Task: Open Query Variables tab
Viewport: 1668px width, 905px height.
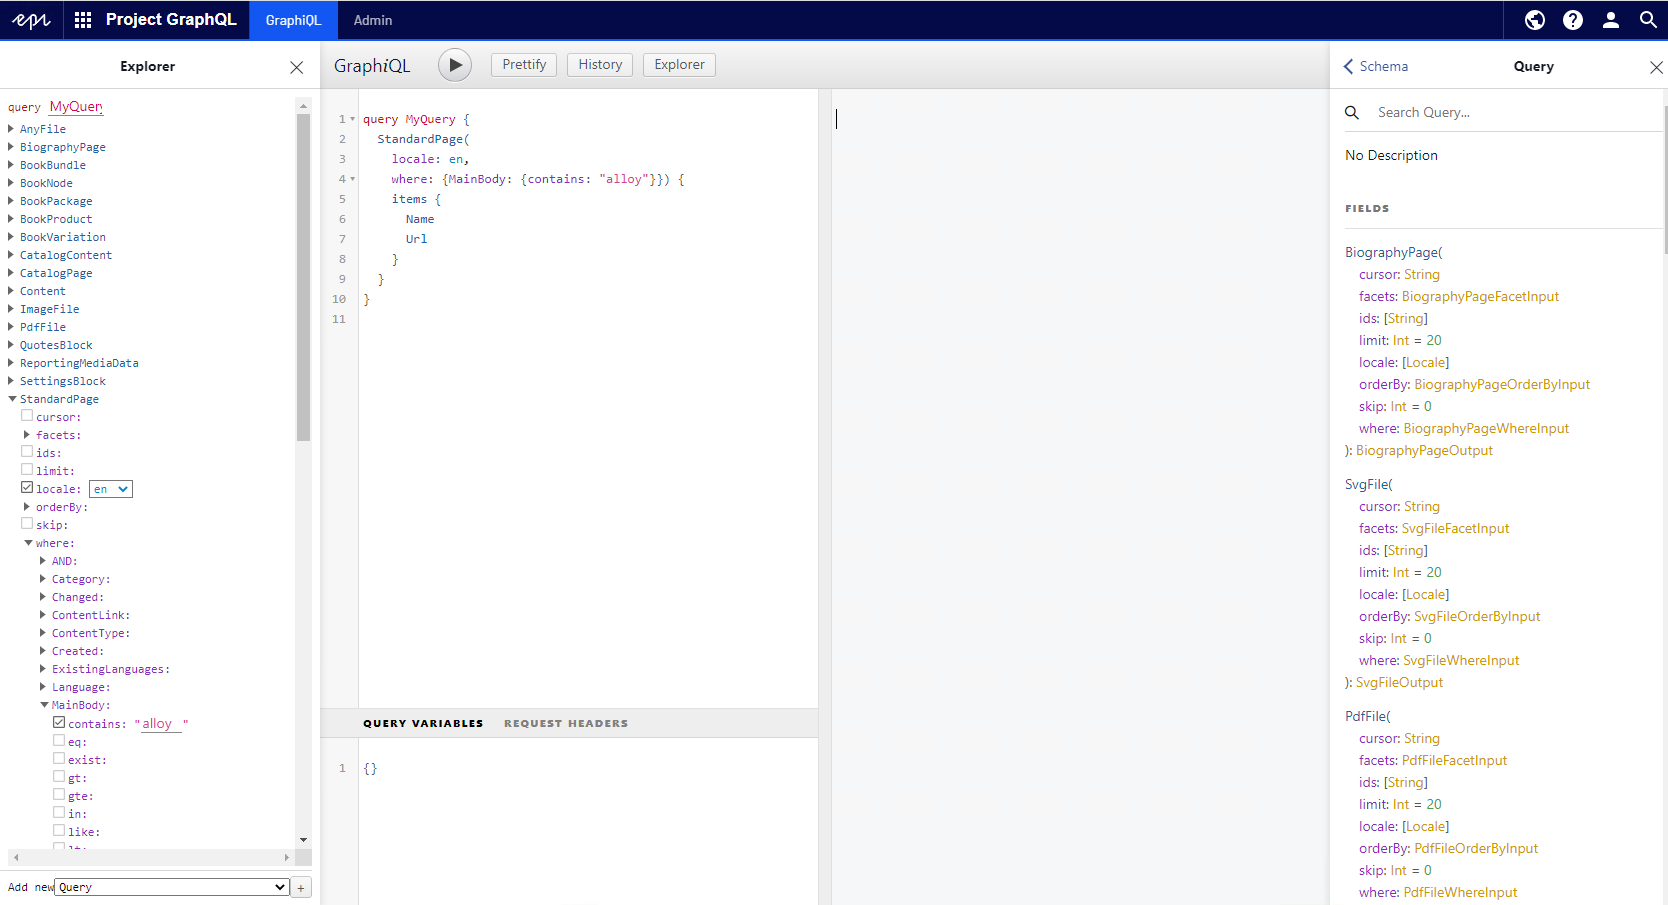Action: (x=423, y=723)
